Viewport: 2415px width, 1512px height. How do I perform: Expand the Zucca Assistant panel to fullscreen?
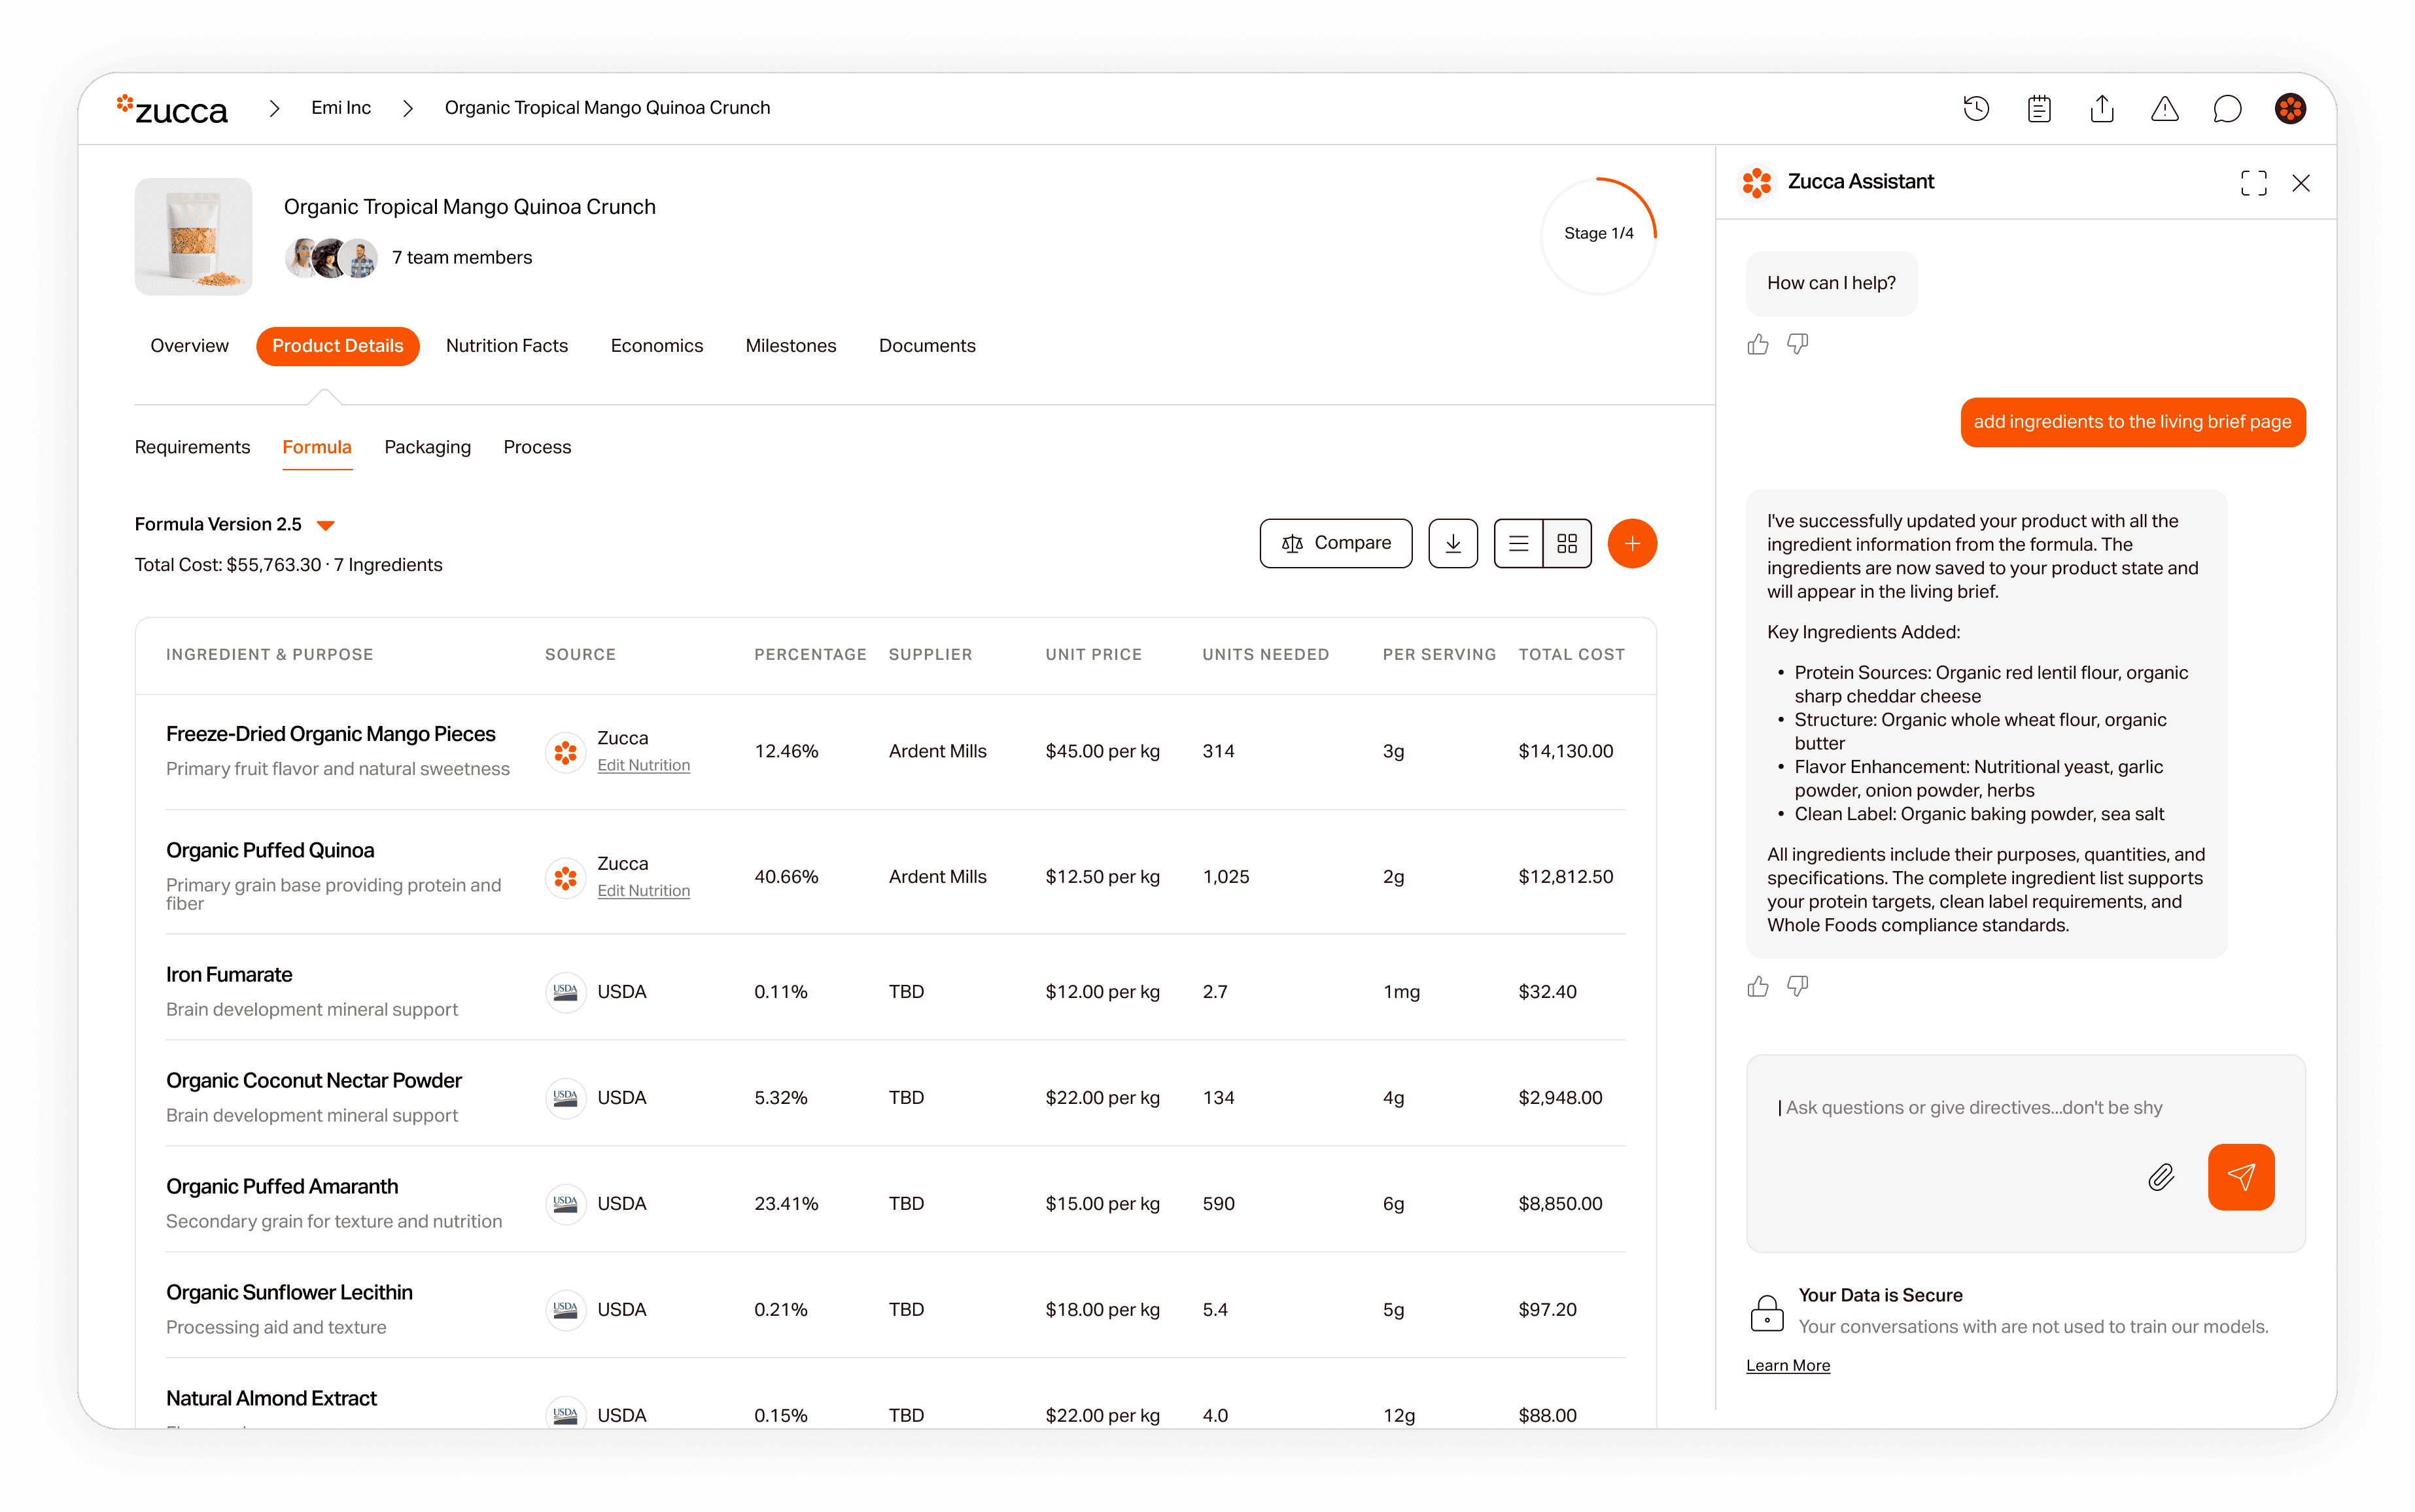click(2253, 183)
